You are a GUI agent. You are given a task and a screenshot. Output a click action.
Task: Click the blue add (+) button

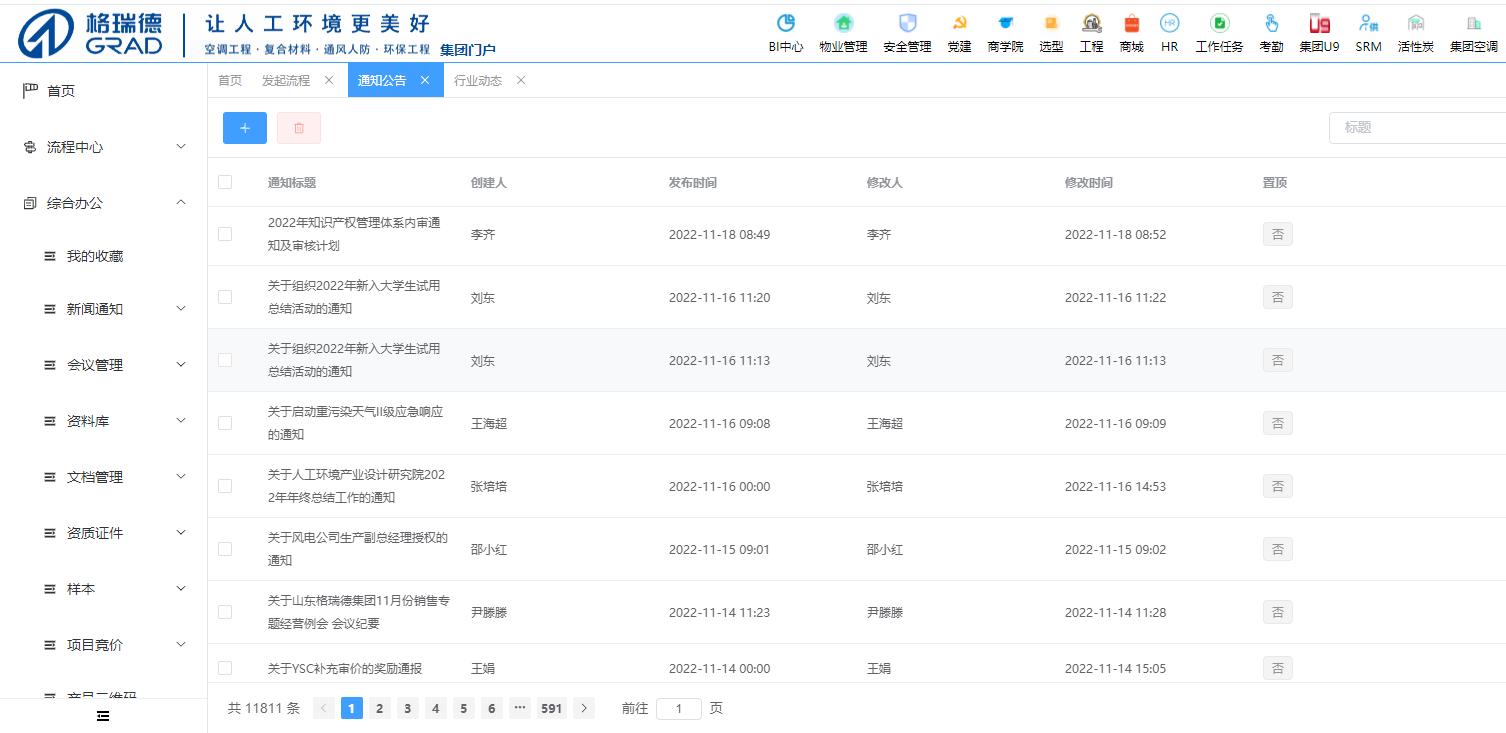click(245, 128)
